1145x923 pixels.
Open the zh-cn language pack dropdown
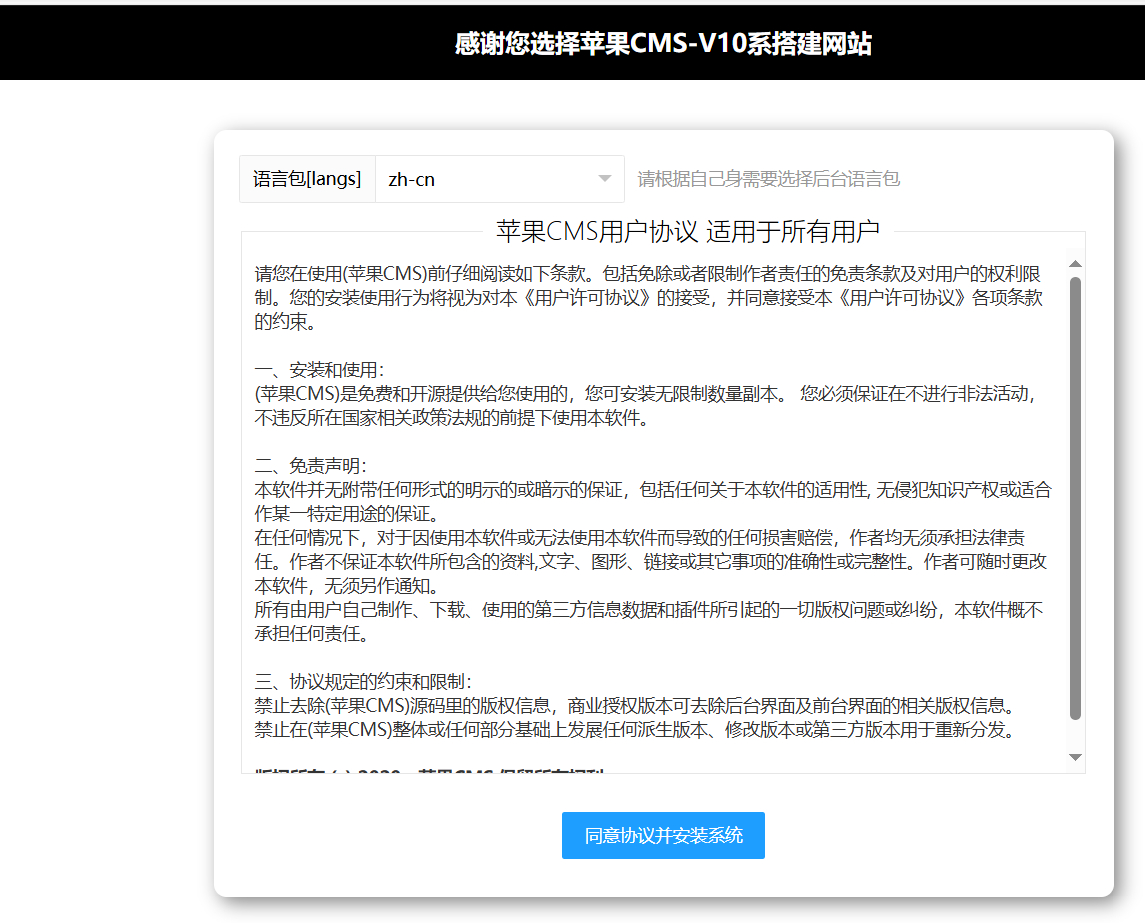click(x=499, y=179)
